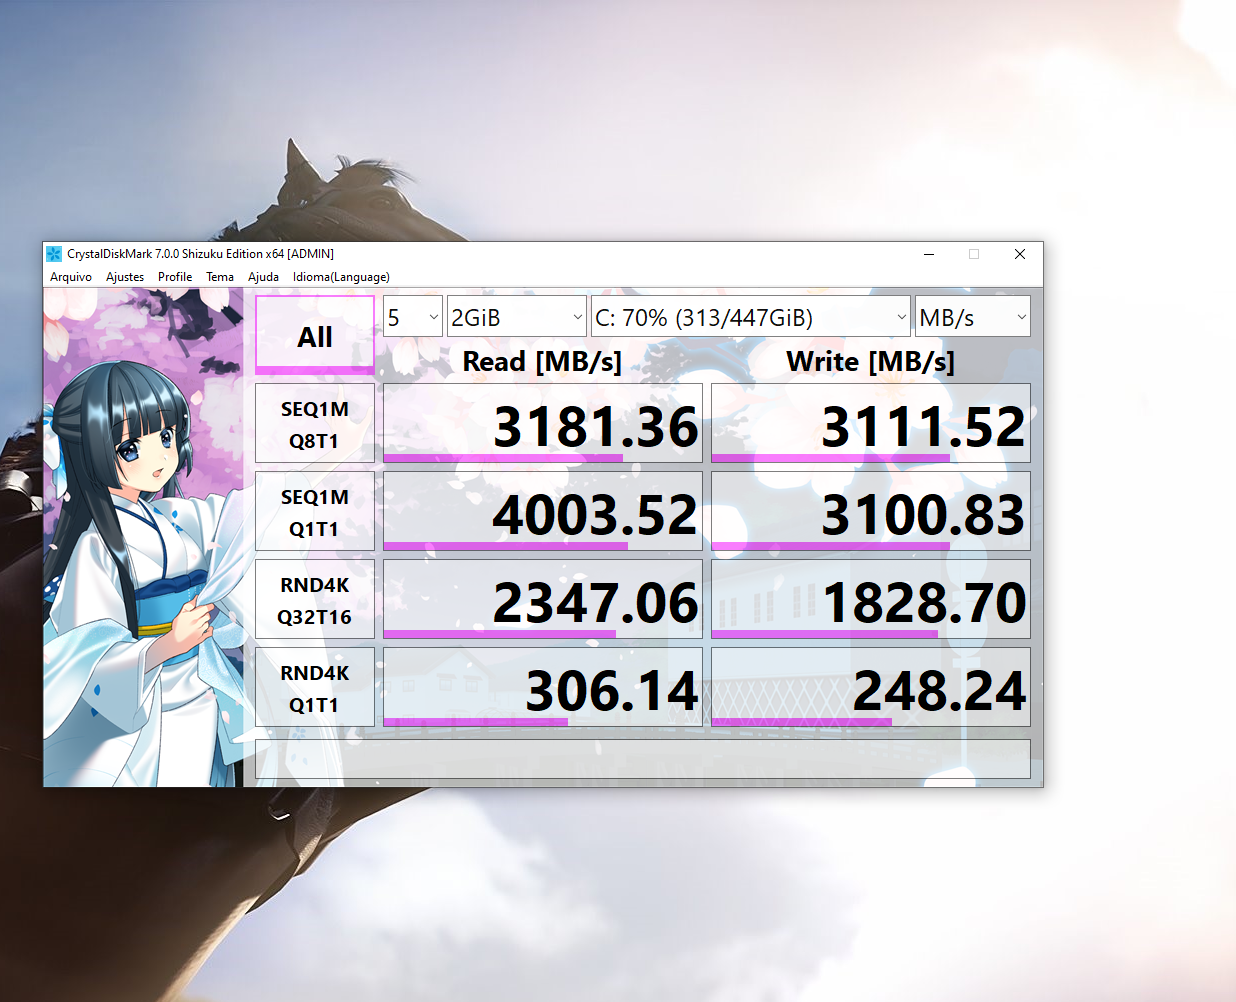The height and width of the screenshot is (1002, 1236).
Task: Expand the MB/s unit dropdown
Action: (x=973, y=317)
